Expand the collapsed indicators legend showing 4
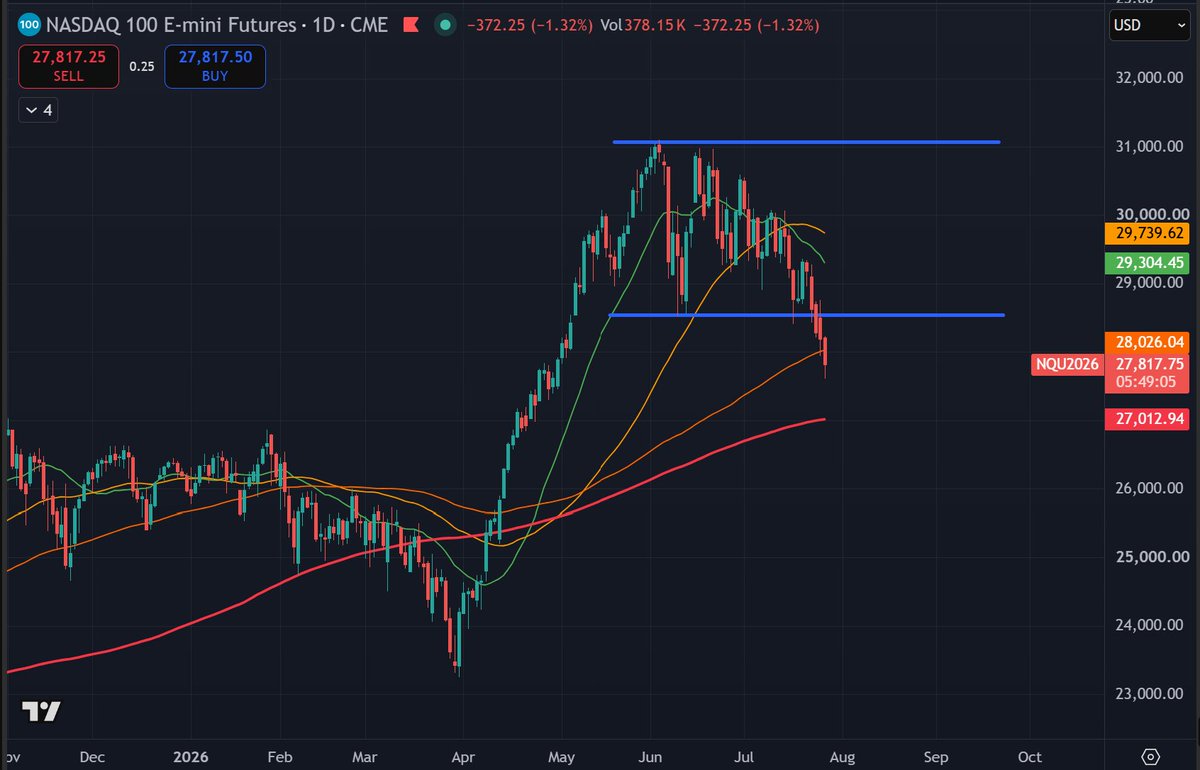Viewport: 1200px width, 770px height. click(39, 110)
